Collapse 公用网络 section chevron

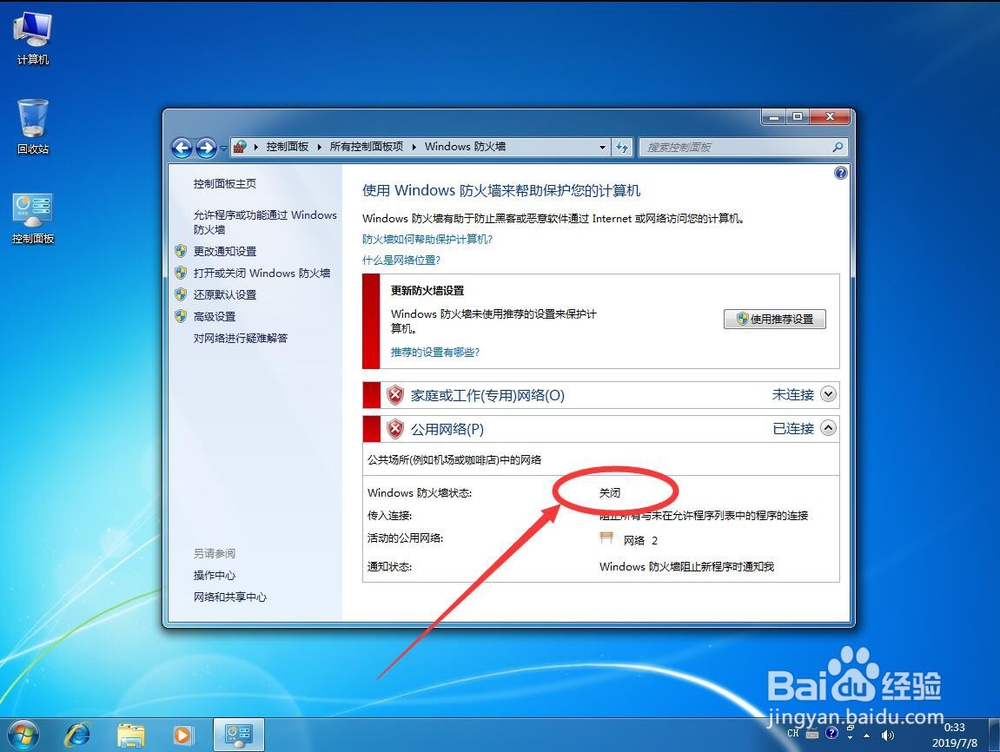[828, 427]
